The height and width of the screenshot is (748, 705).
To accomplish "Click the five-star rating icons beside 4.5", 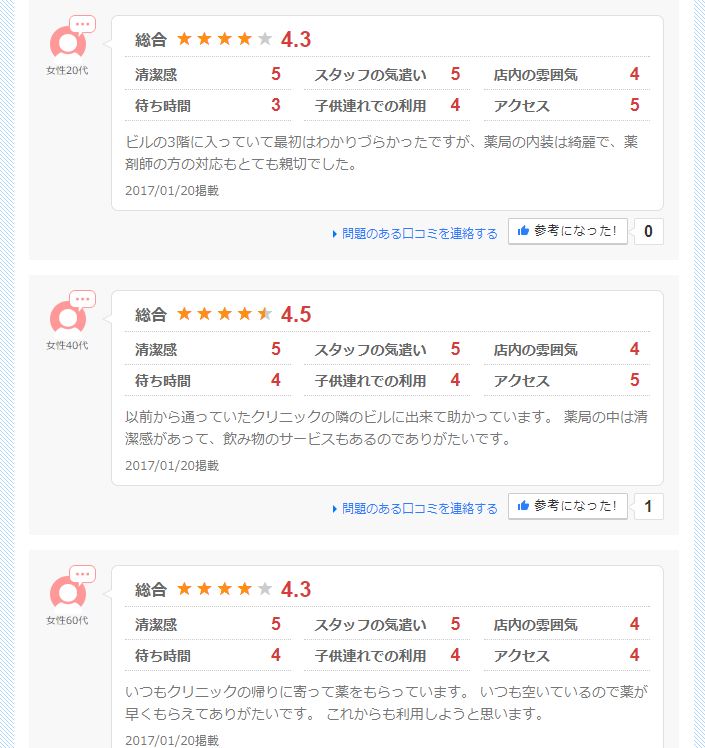I will (224, 314).
